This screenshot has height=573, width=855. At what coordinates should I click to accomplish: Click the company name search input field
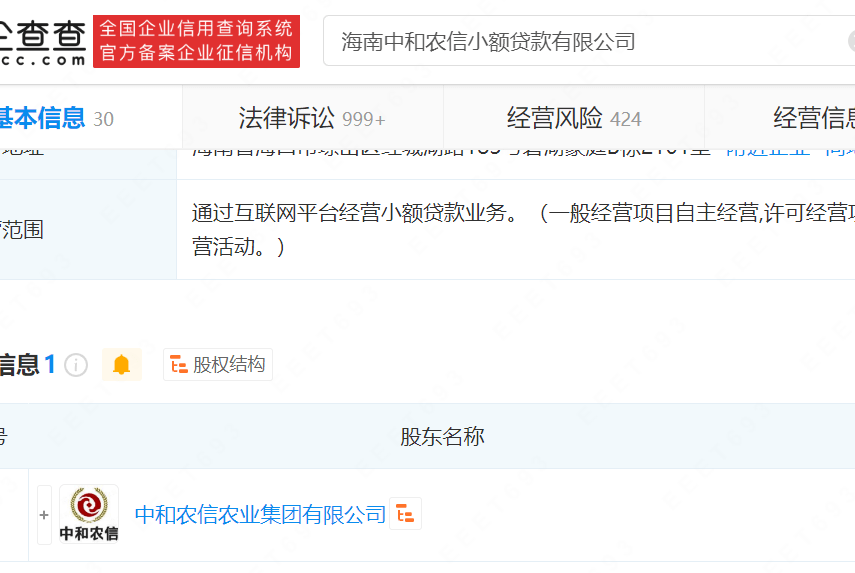coord(580,42)
